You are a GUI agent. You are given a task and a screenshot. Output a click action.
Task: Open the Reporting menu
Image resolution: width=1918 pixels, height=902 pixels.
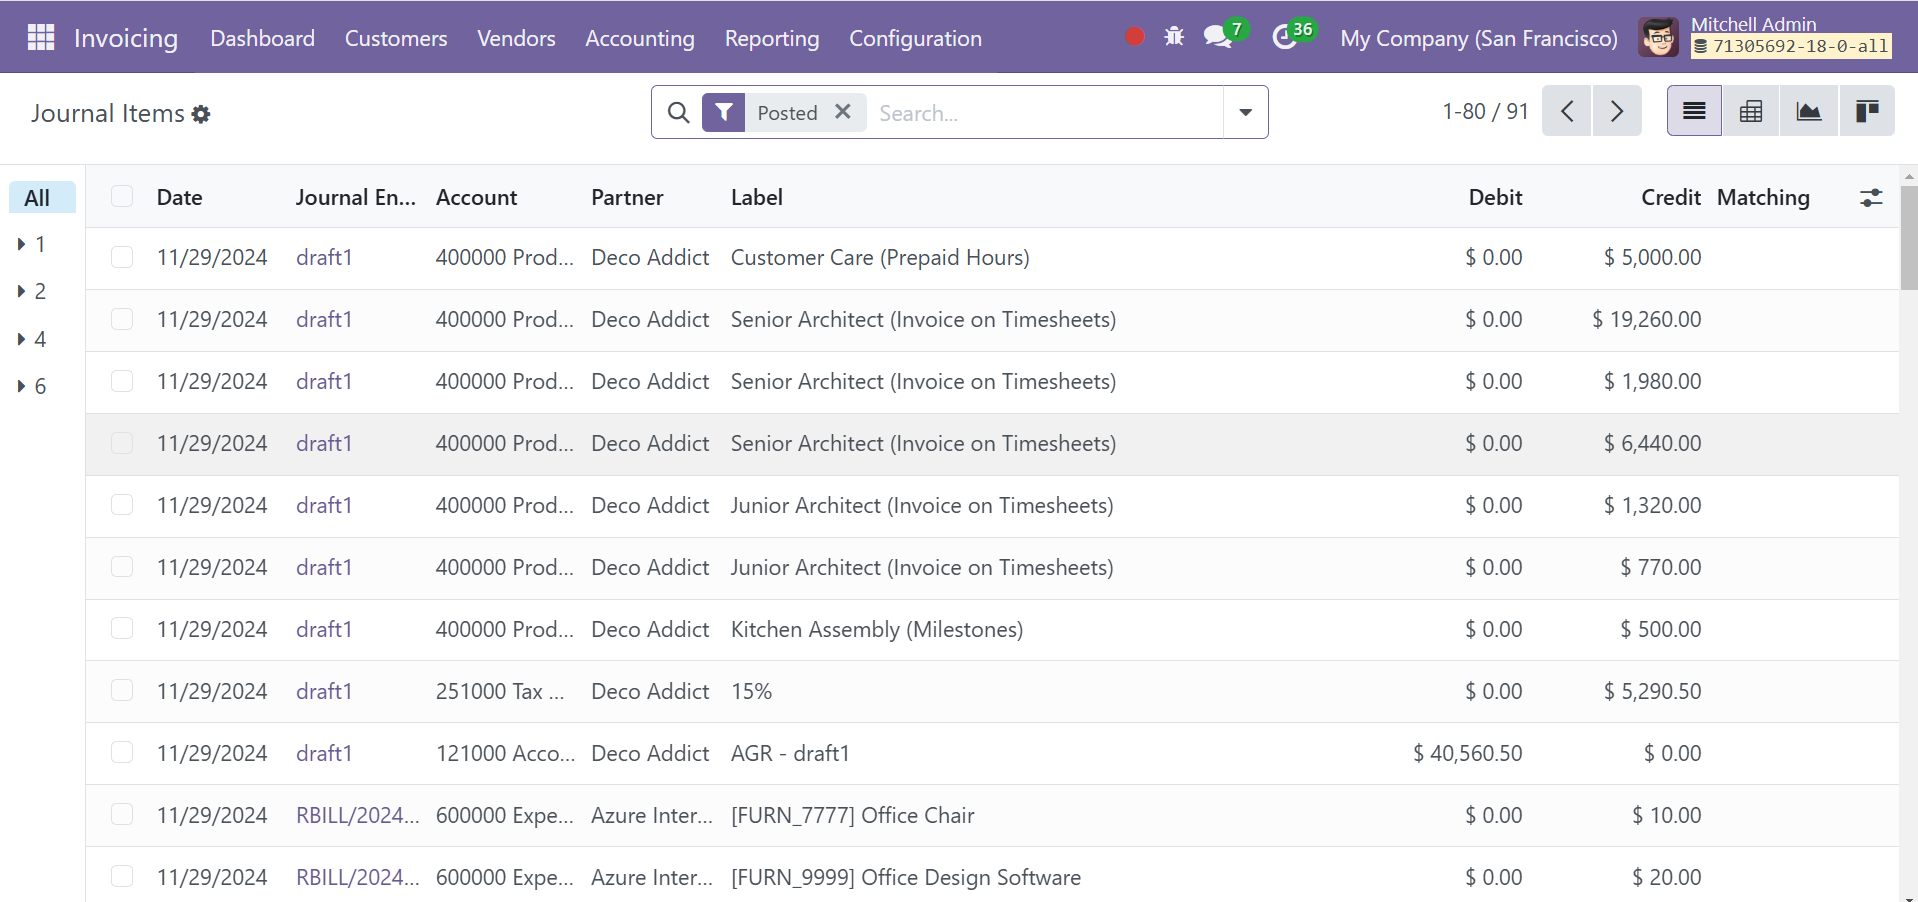[772, 38]
